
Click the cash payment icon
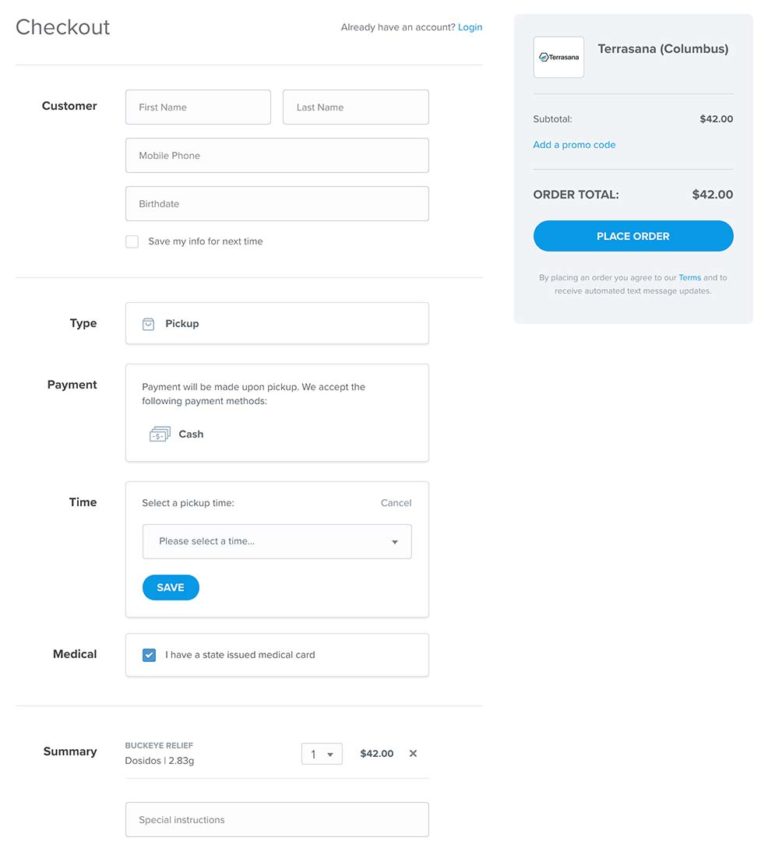click(159, 434)
